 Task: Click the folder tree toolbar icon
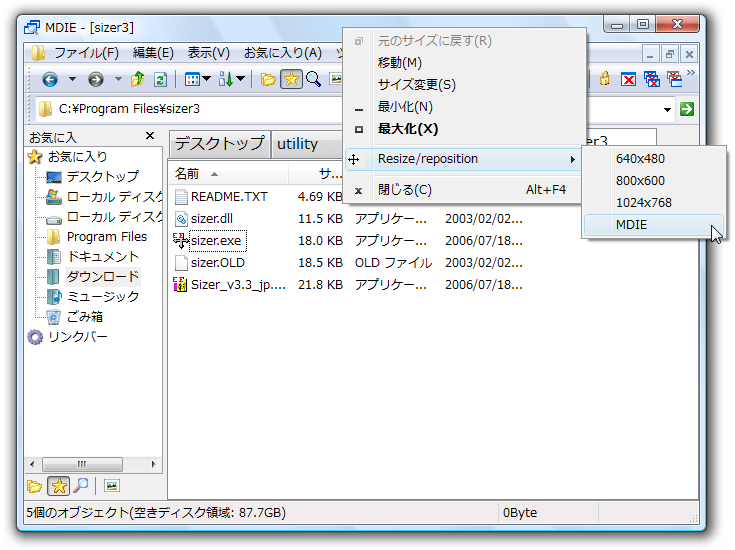pyautogui.click(x=268, y=80)
